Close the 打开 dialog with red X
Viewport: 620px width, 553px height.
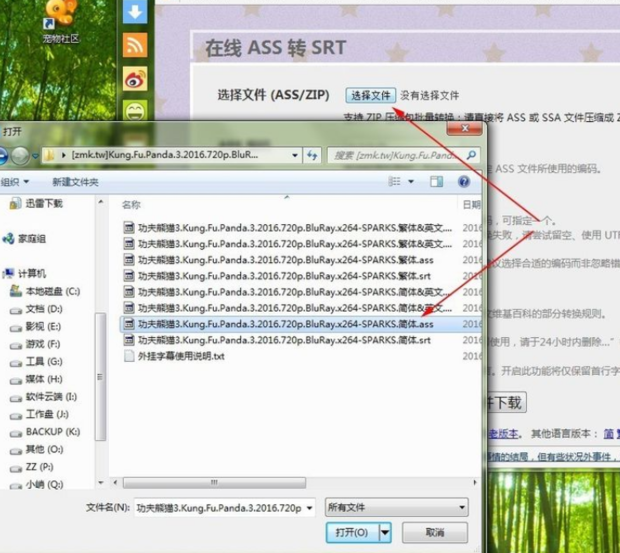coord(465,128)
